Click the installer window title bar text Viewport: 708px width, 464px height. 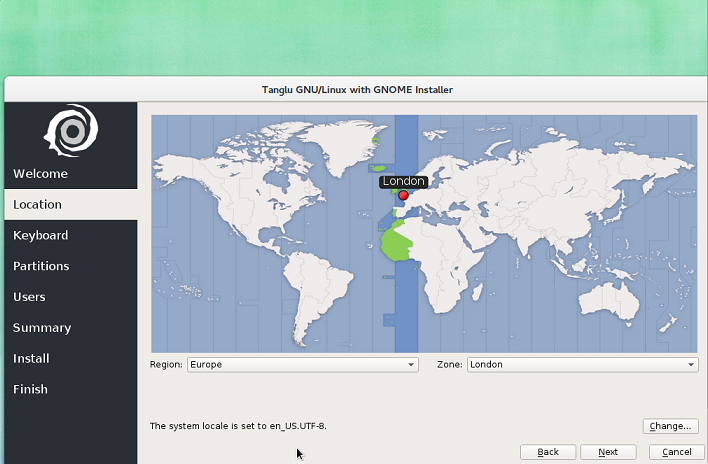click(x=357, y=90)
